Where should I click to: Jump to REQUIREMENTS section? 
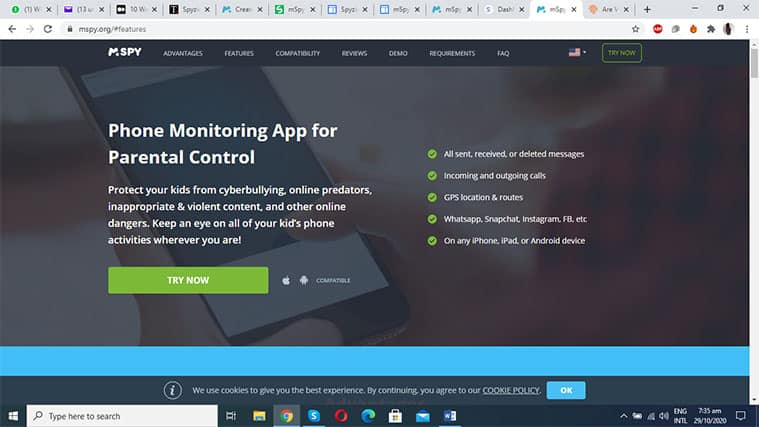[452, 53]
